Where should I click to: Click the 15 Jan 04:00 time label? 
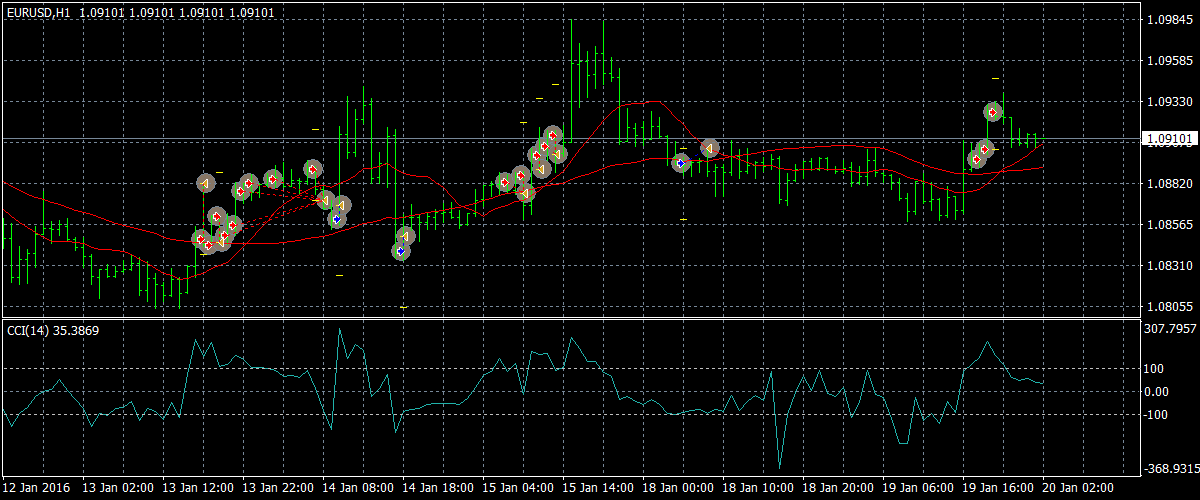[x=518, y=487]
